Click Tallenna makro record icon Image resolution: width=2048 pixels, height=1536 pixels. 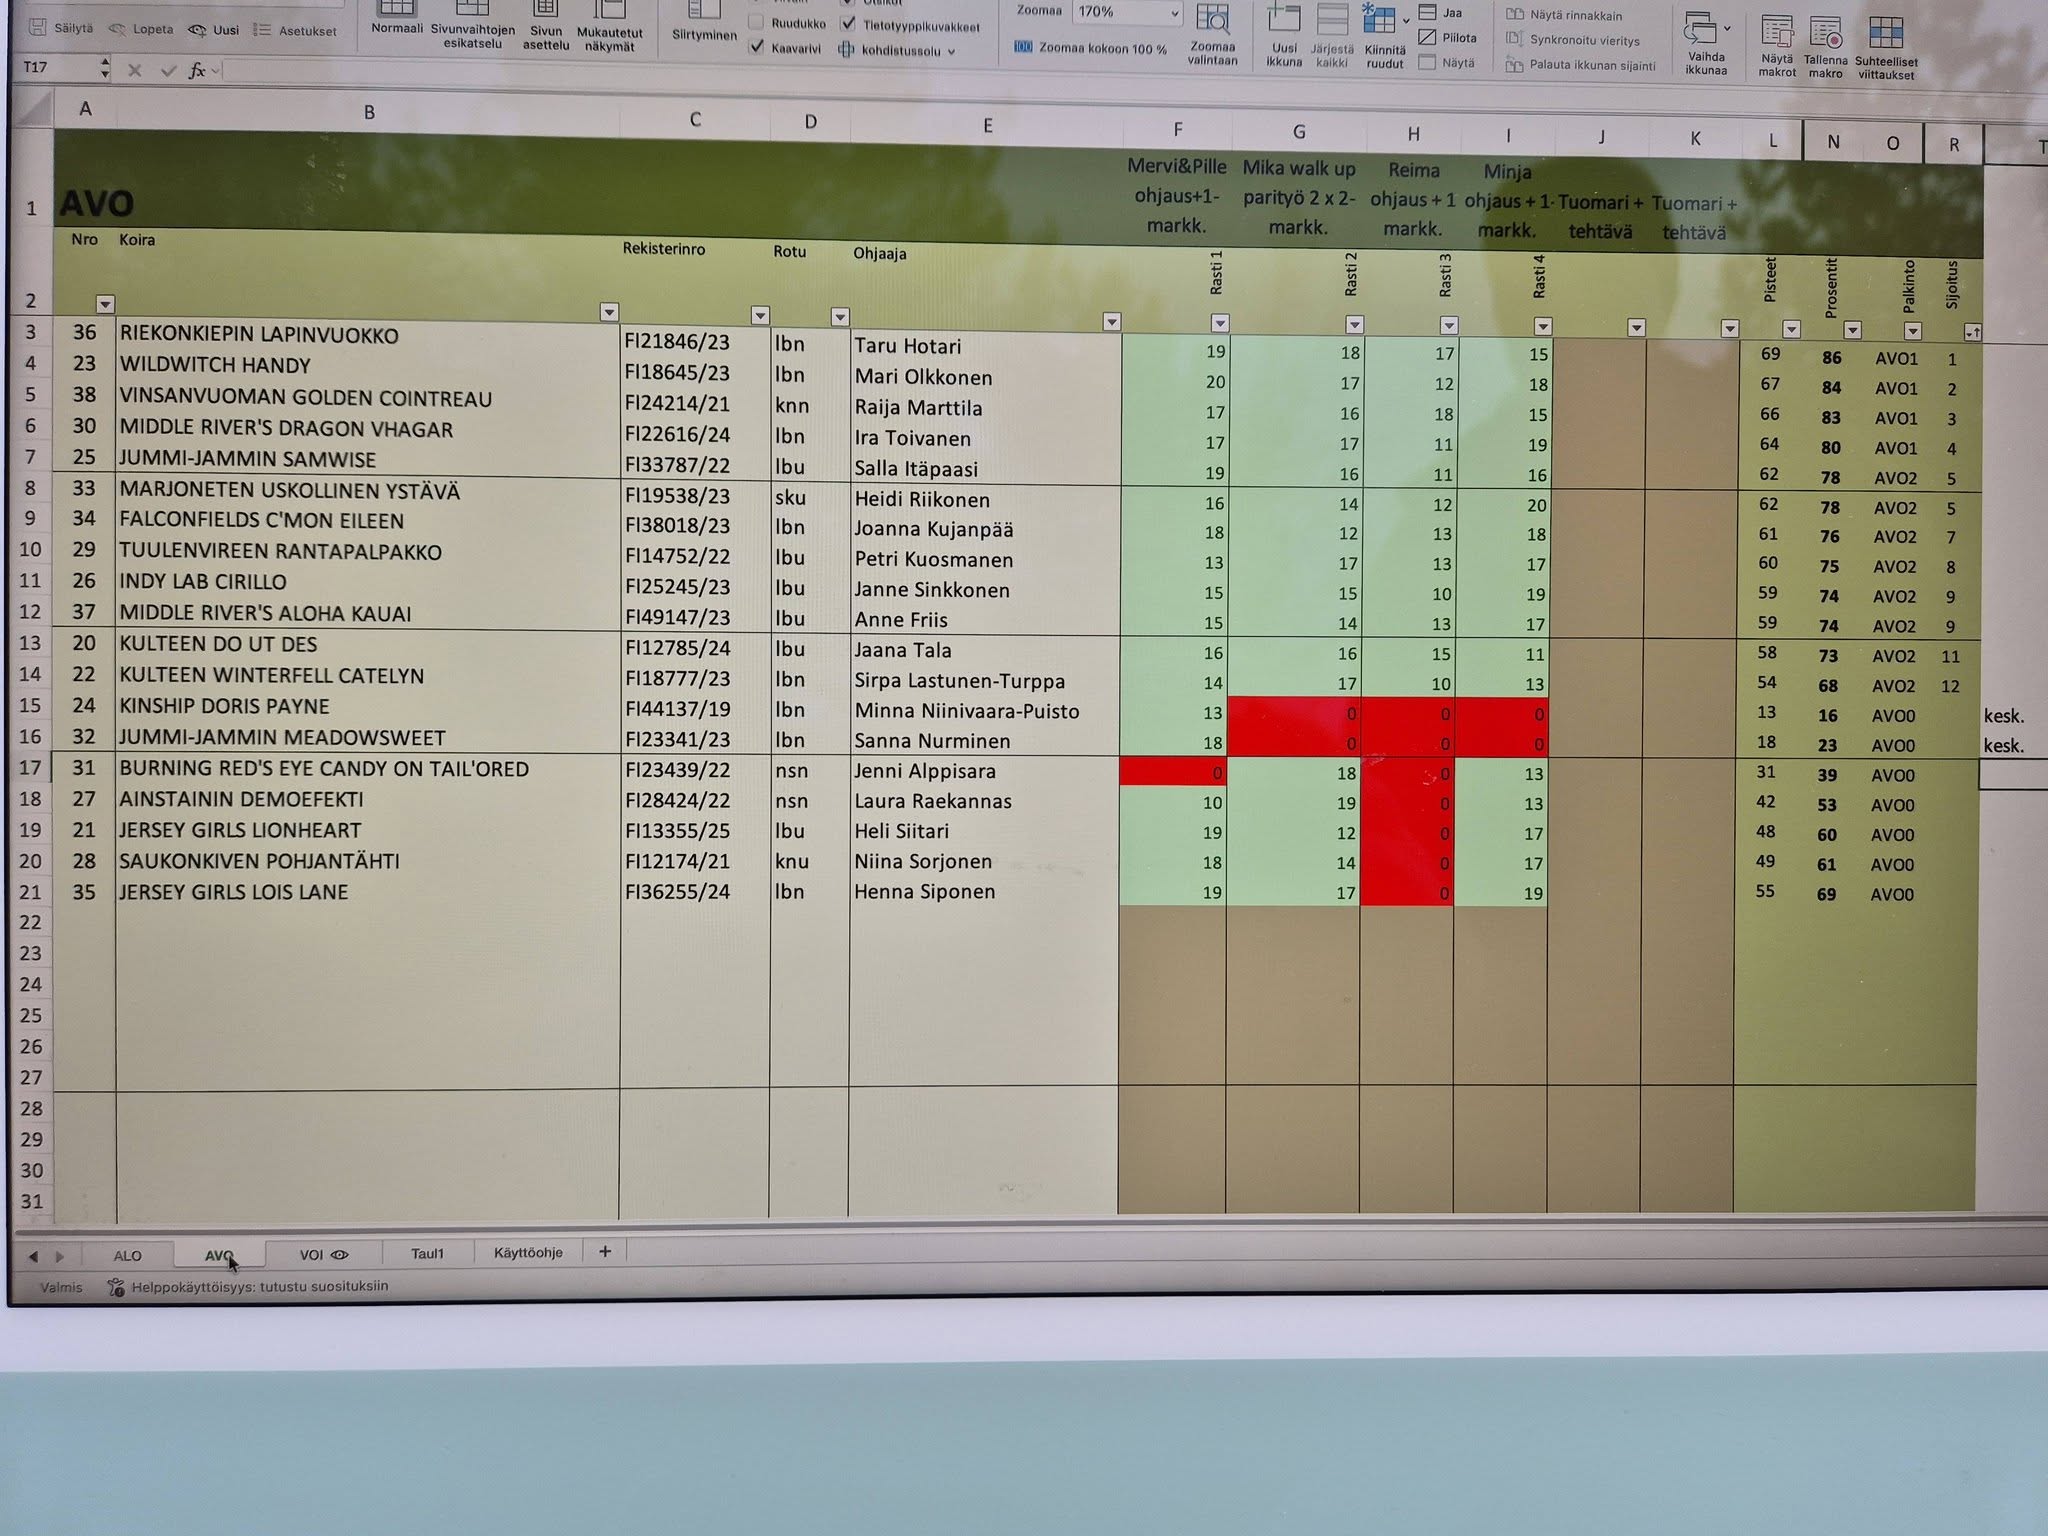click(x=1825, y=33)
